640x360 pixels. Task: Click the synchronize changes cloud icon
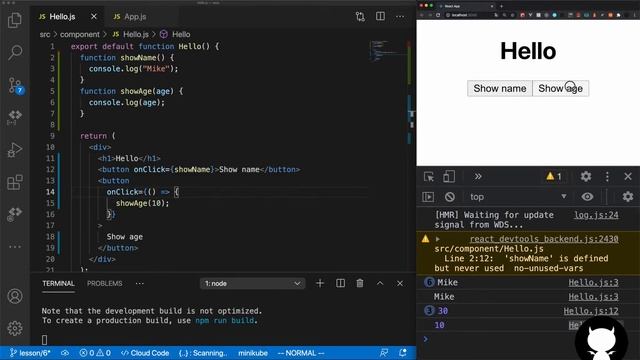(x=65, y=353)
